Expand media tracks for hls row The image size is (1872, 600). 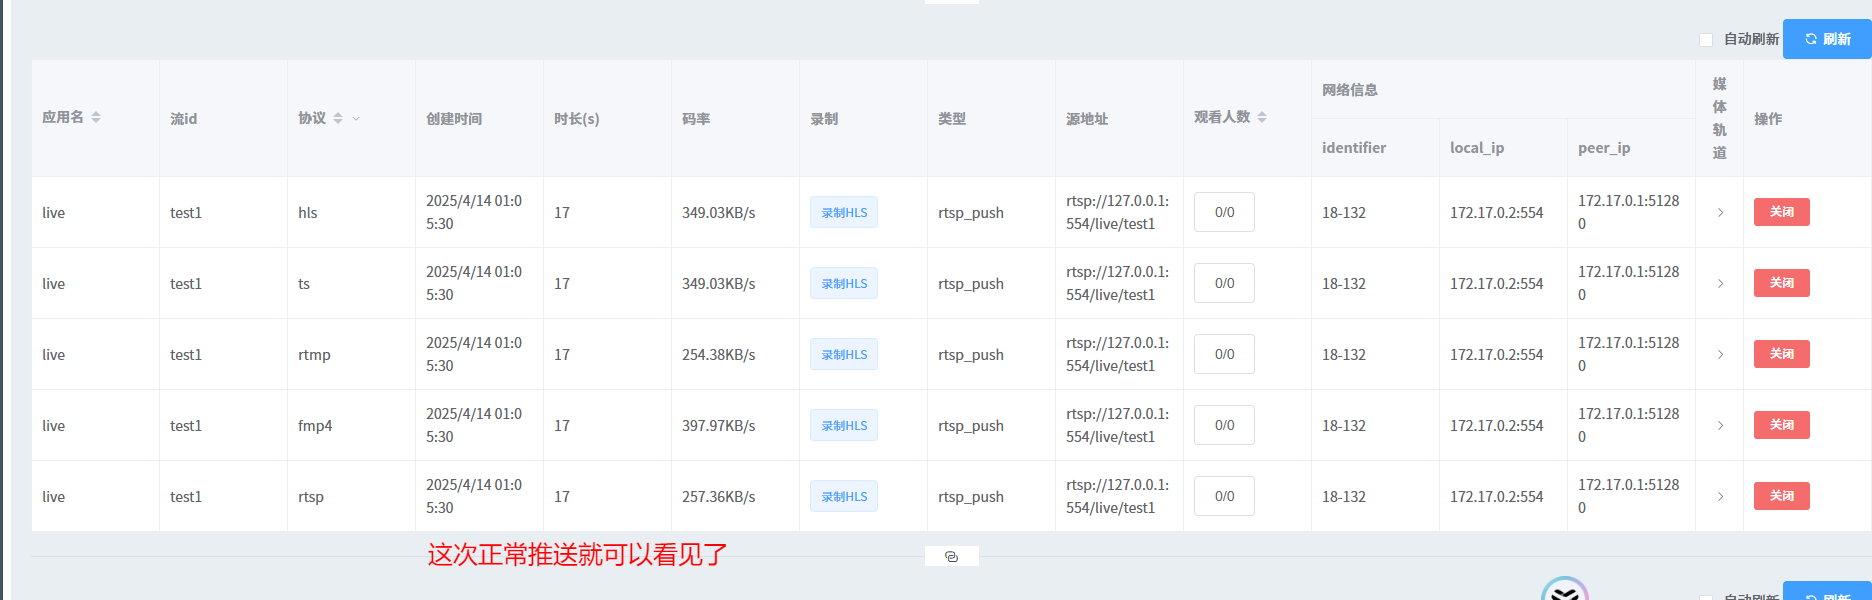click(1720, 212)
